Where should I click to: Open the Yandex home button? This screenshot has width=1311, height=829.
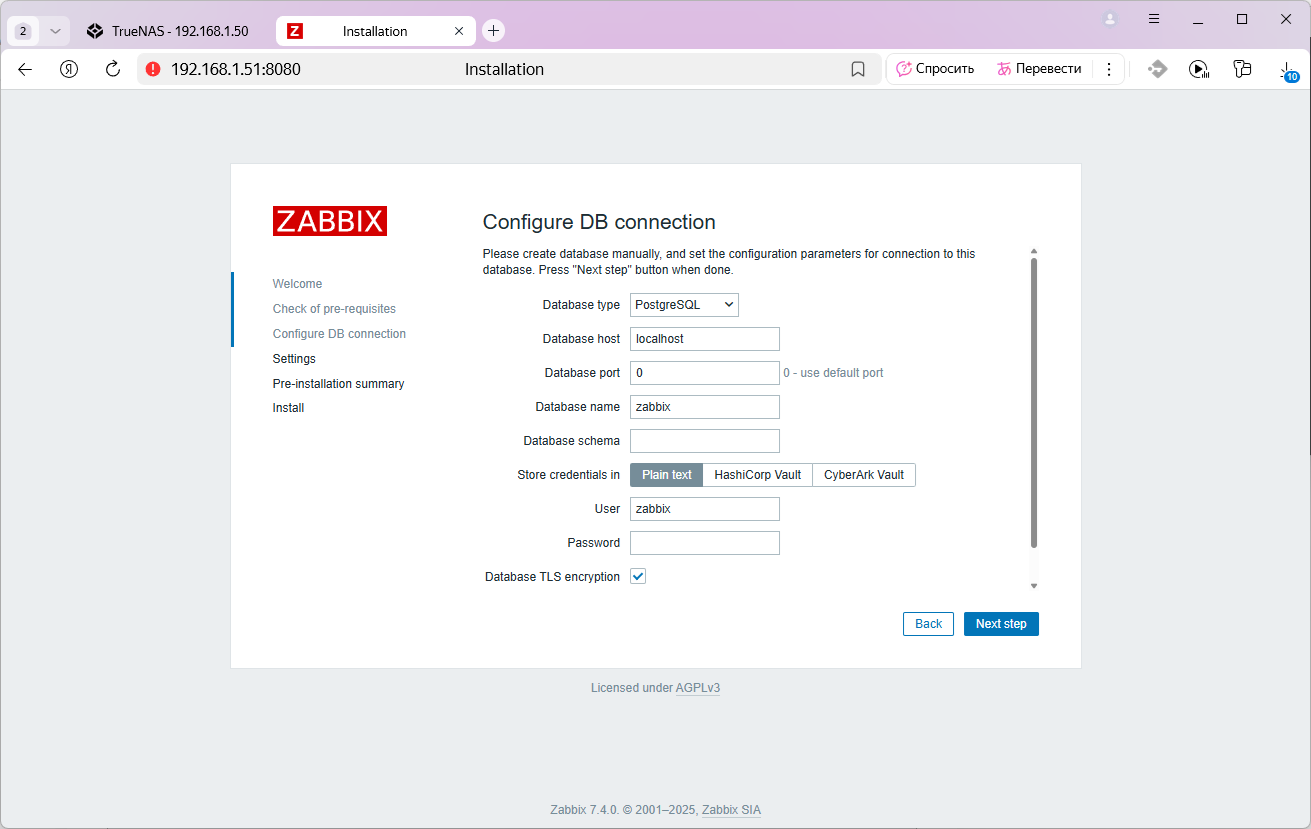click(x=69, y=69)
